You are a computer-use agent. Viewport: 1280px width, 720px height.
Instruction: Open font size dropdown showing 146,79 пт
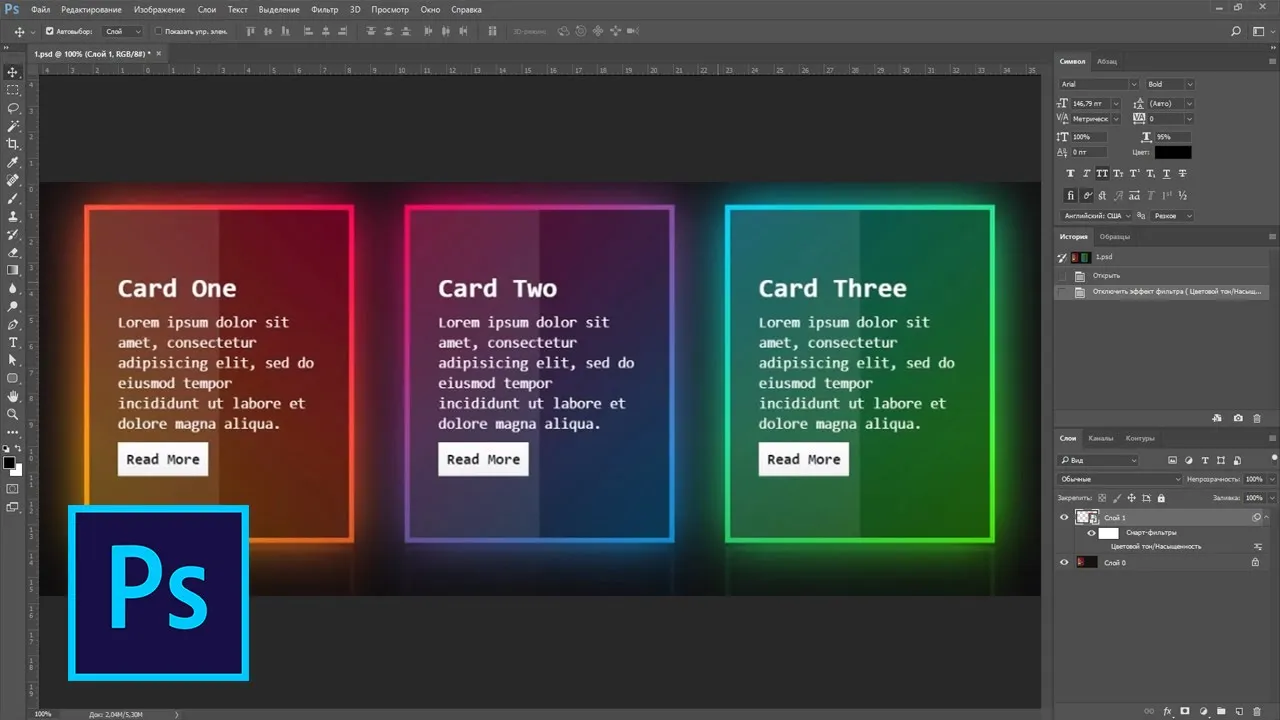1117,104
